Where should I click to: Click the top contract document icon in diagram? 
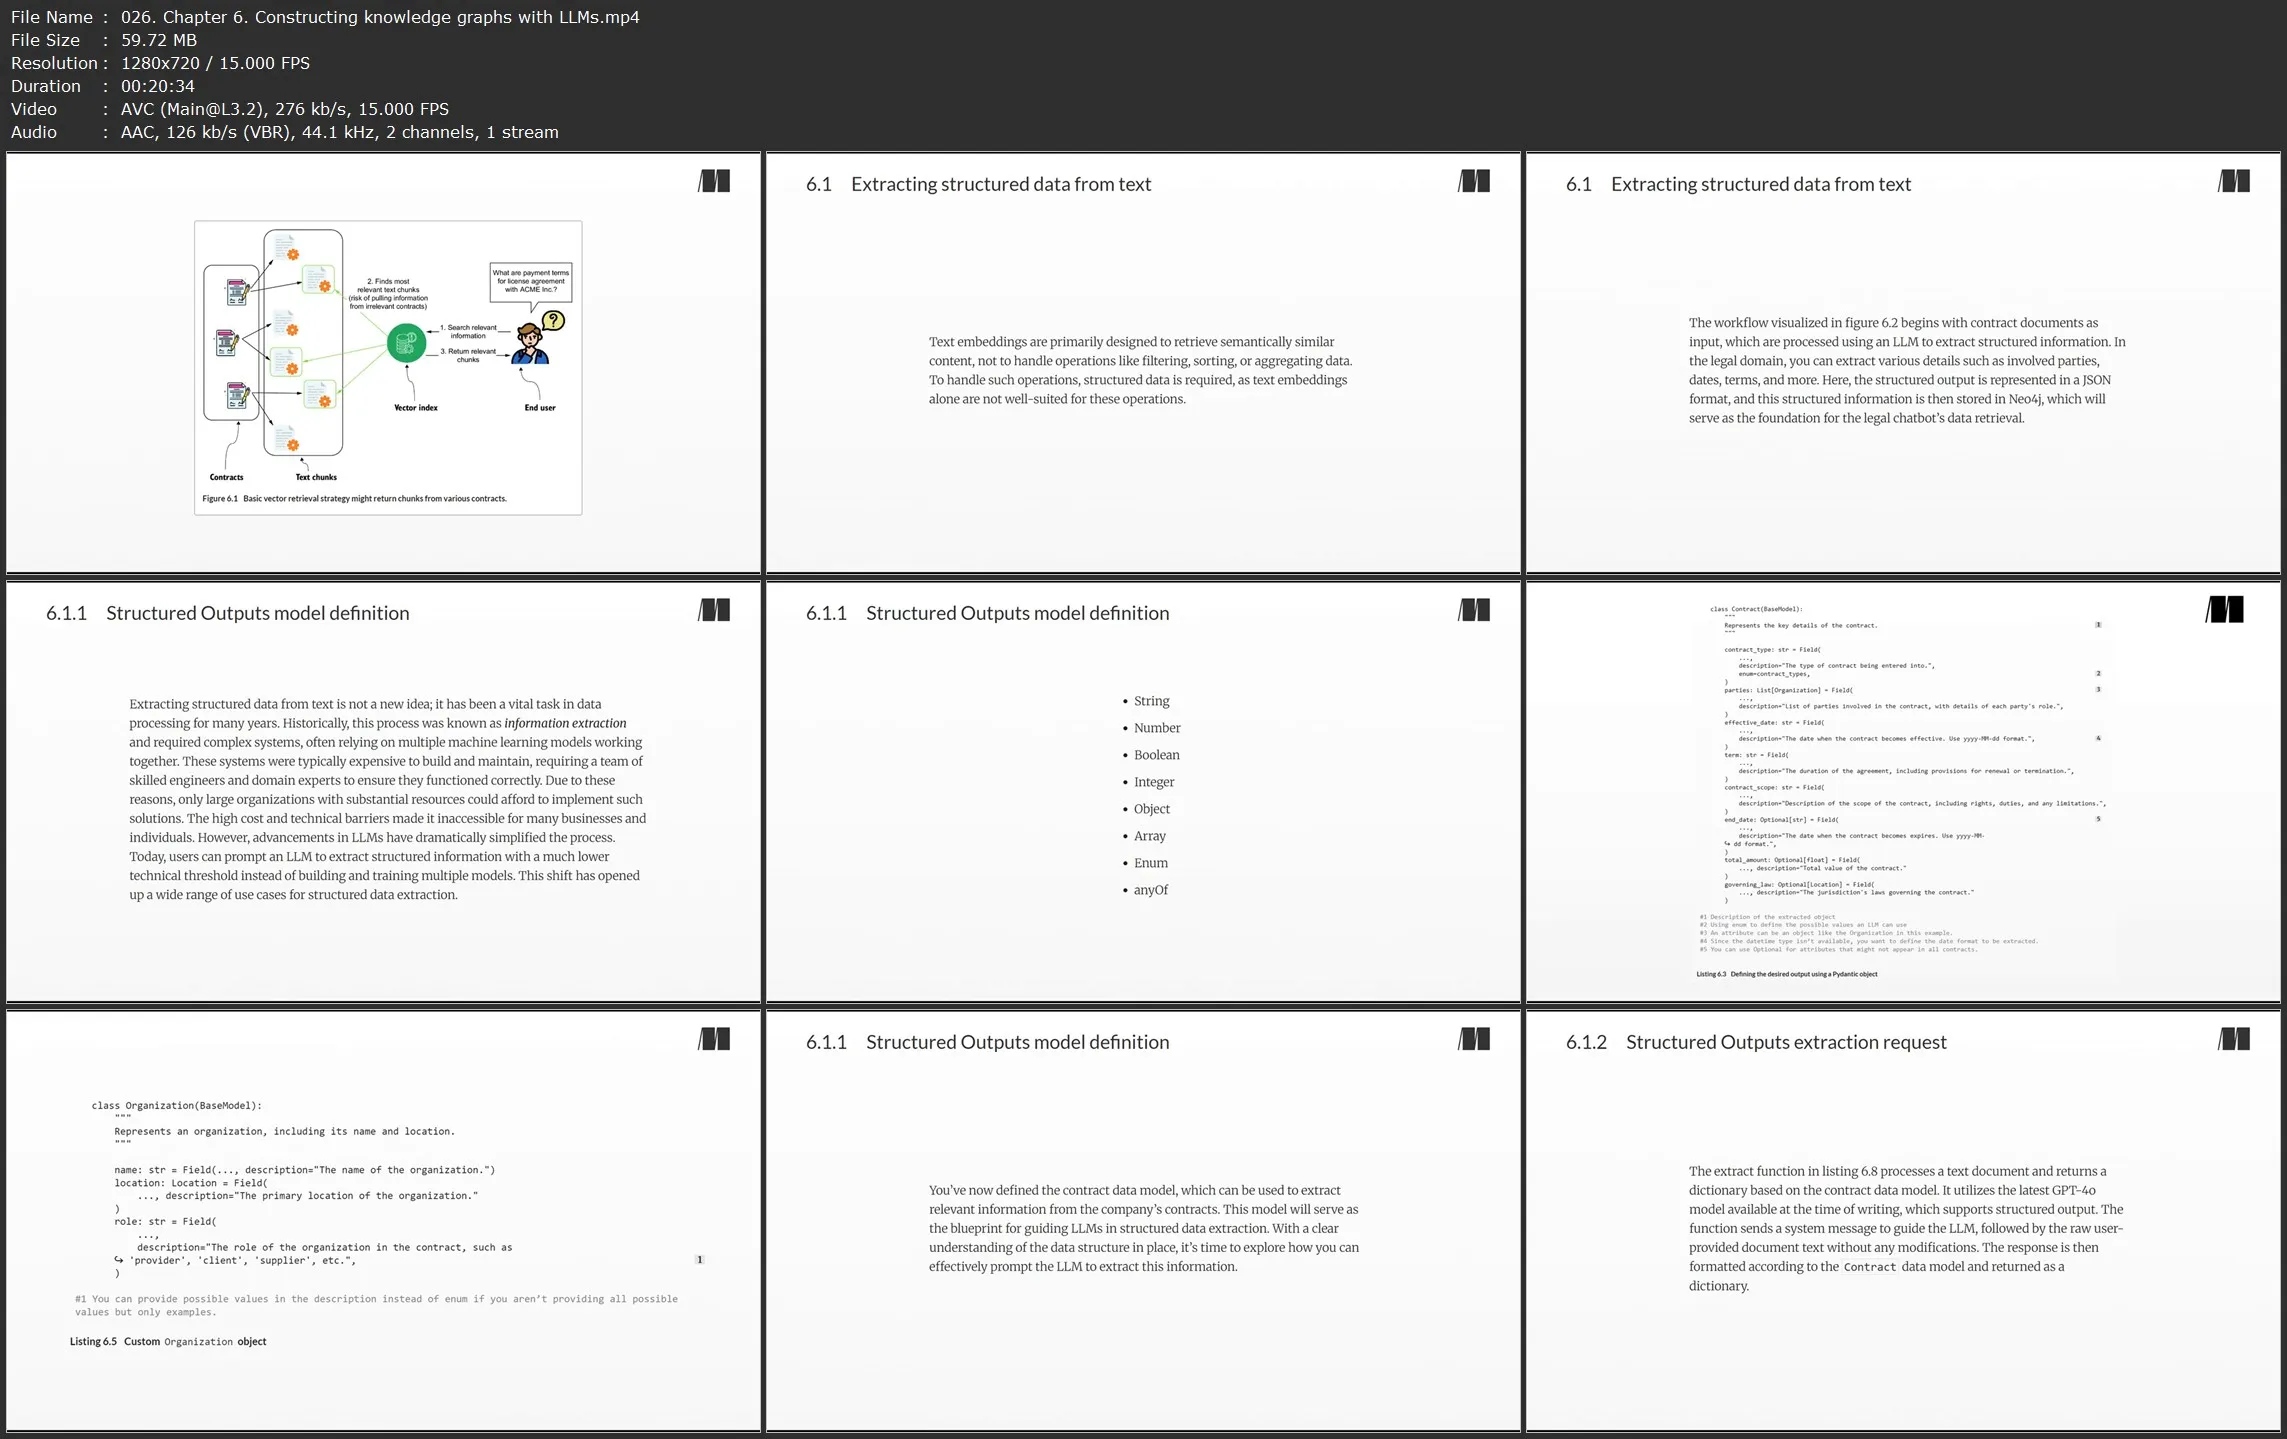coord(237,292)
